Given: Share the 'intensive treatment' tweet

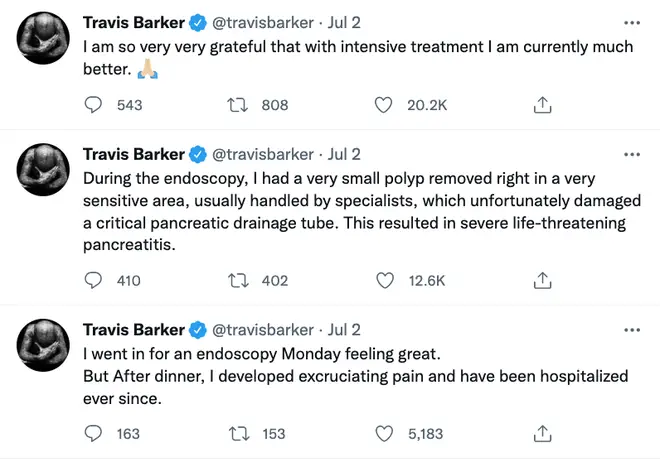Looking at the screenshot, I should coord(542,105).
